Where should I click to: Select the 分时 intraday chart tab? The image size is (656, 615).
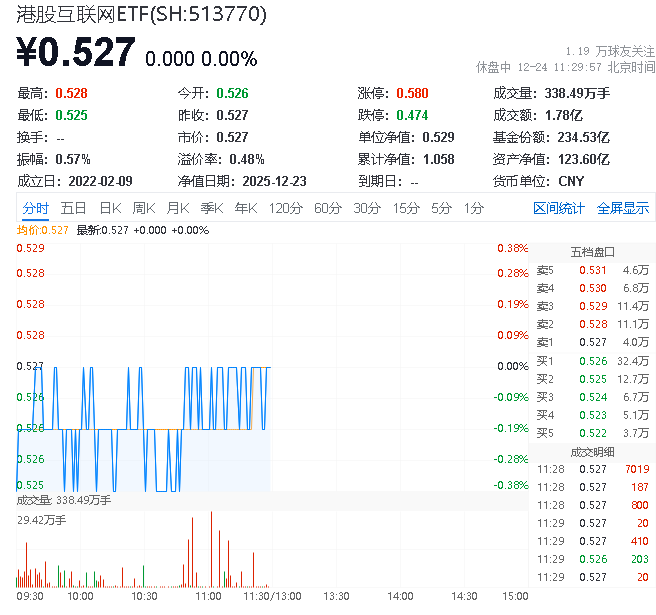coord(35,208)
